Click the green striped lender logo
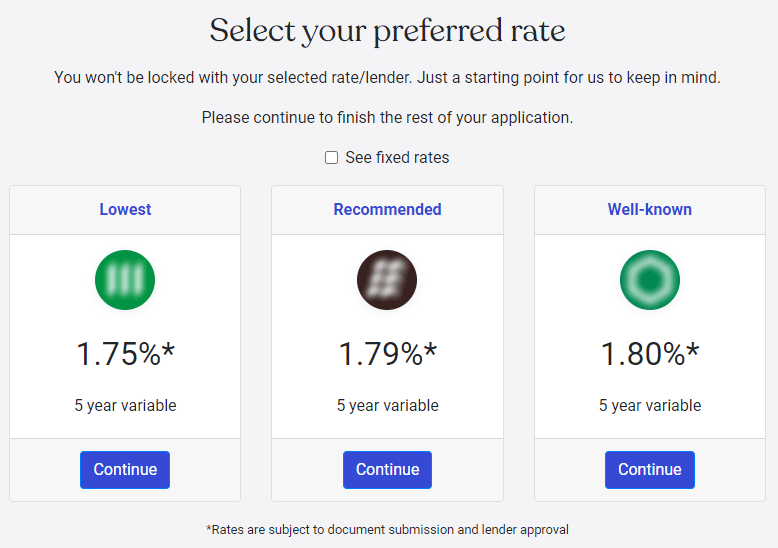Viewport: 778px width, 548px height. tap(125, 280)
